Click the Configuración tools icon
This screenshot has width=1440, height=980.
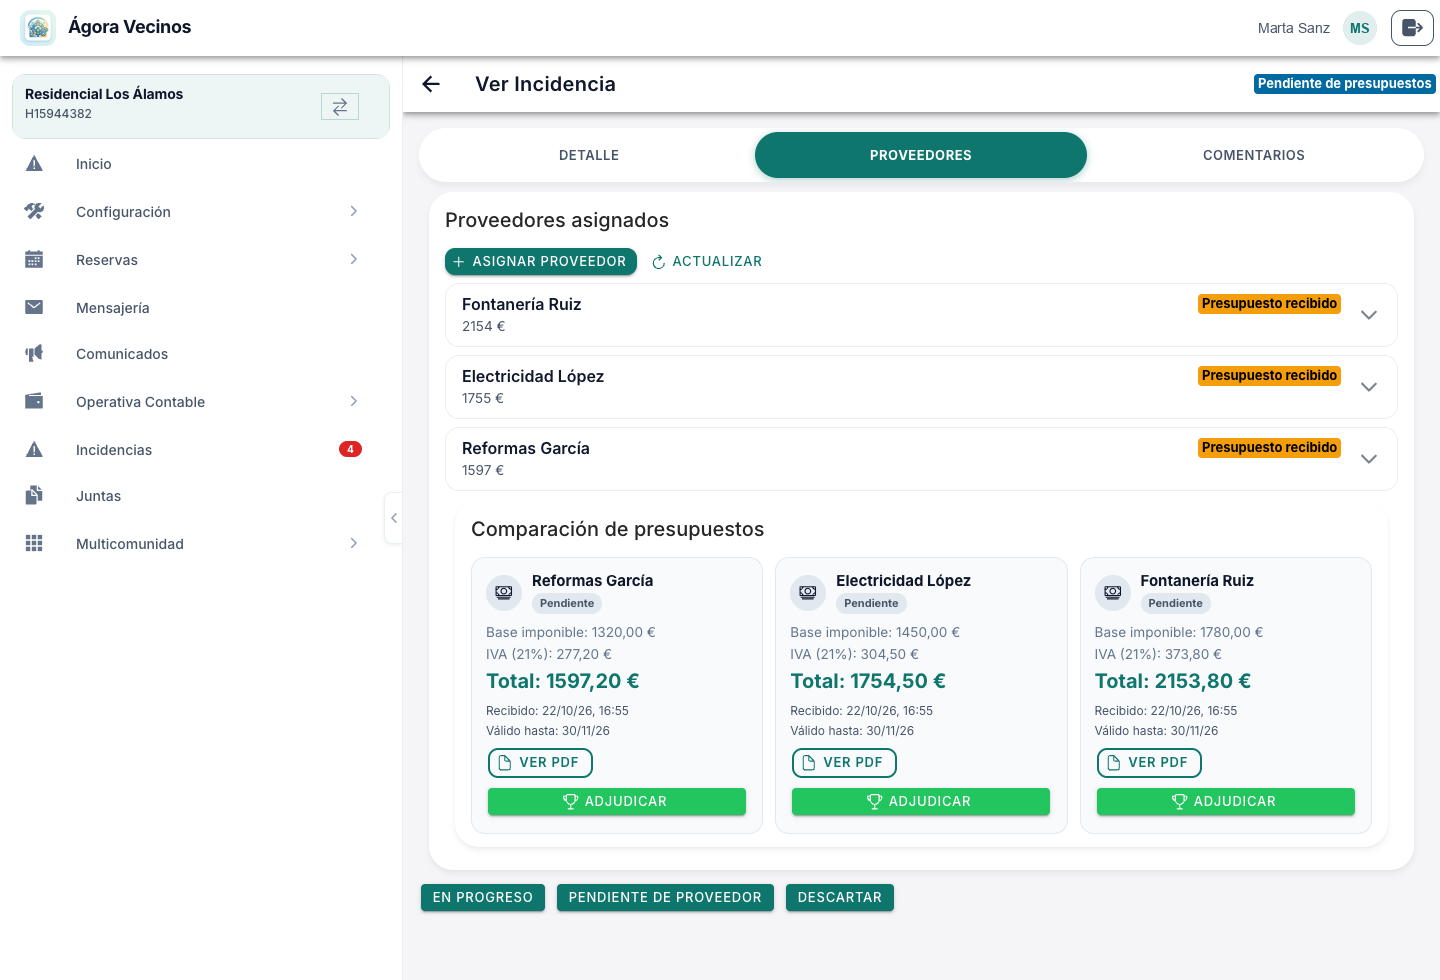(x=34, y=212)
